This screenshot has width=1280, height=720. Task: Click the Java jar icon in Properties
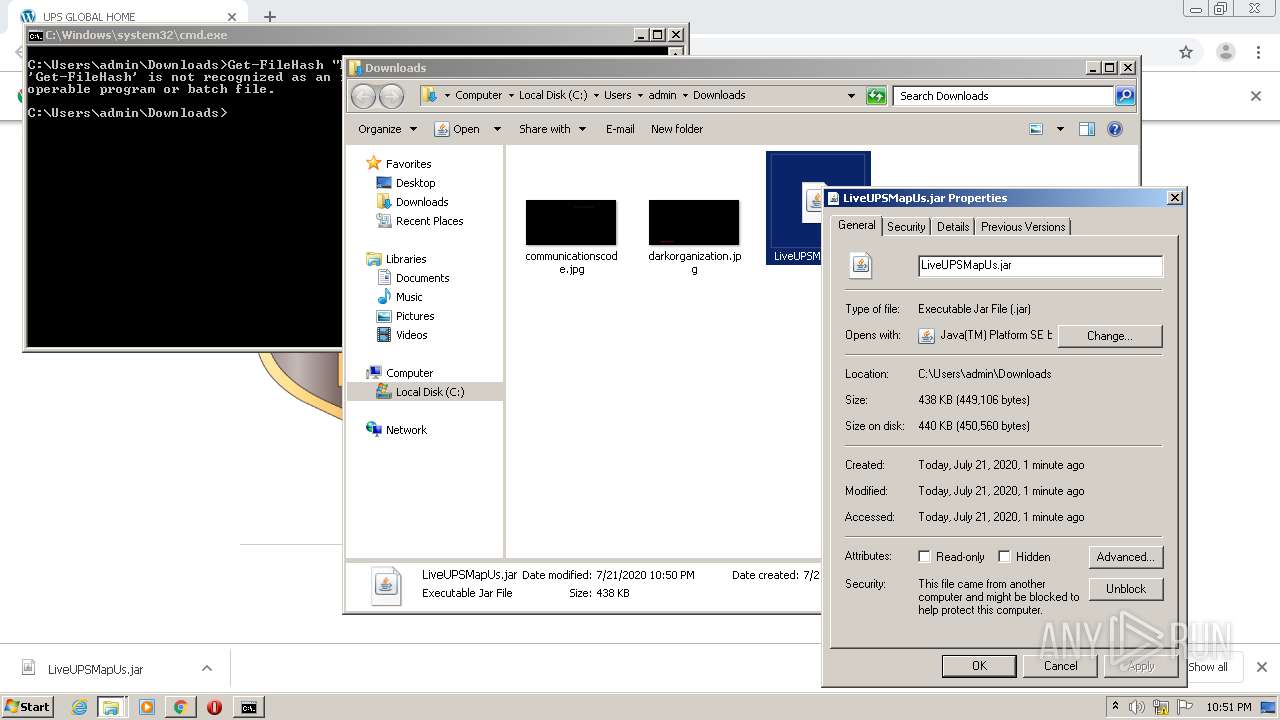(861, 265)
